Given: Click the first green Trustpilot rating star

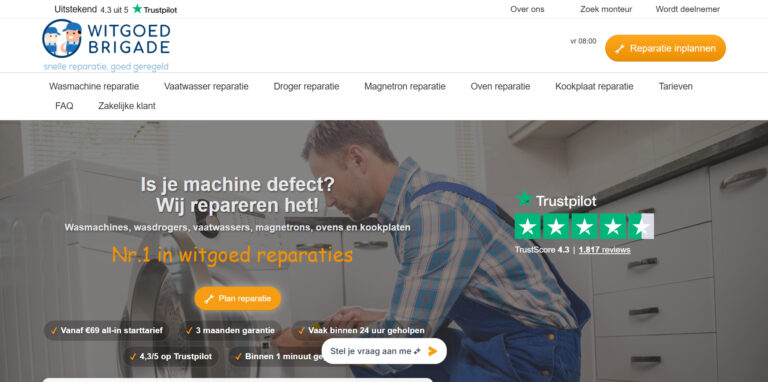Looking at the screenshot, I should [x=528, y=226].
